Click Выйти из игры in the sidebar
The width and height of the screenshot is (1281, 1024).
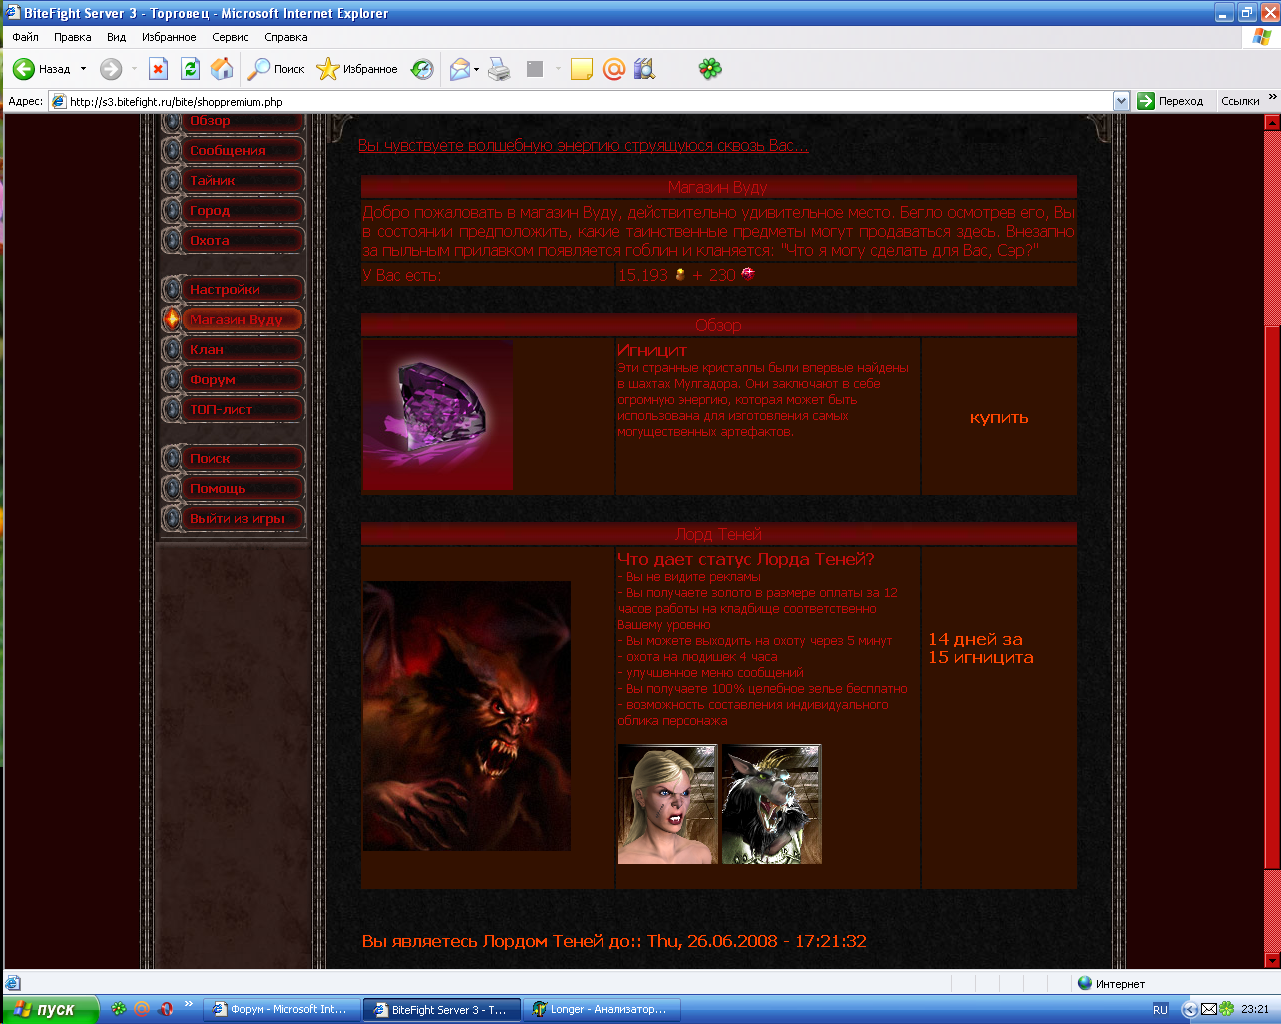click(x=233, y=518)
